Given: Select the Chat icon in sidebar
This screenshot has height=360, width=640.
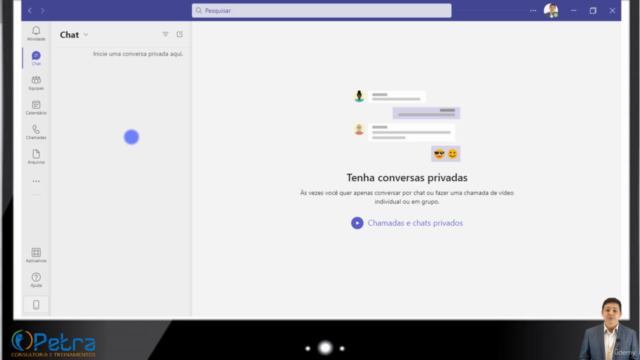Looking at the screenshot, I should 36,58.
